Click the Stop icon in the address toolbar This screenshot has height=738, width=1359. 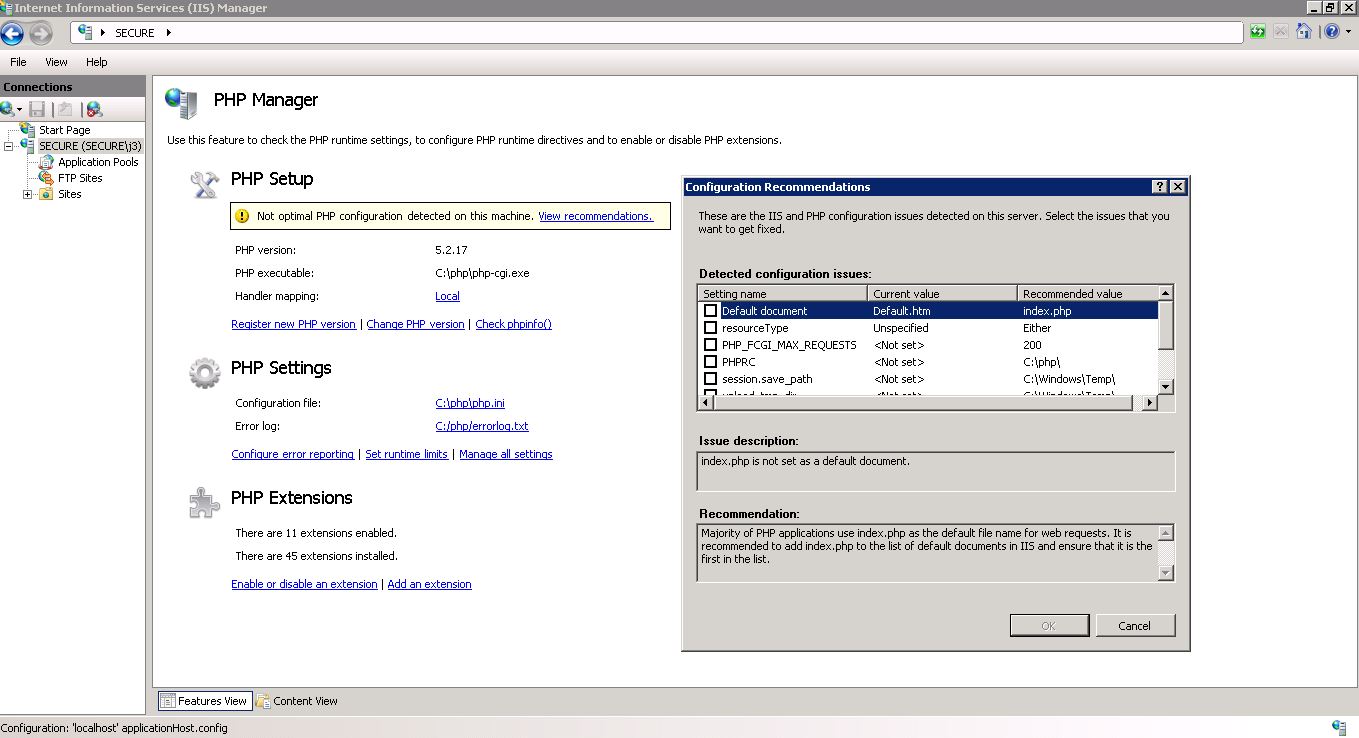click(x=1281, y=32)
